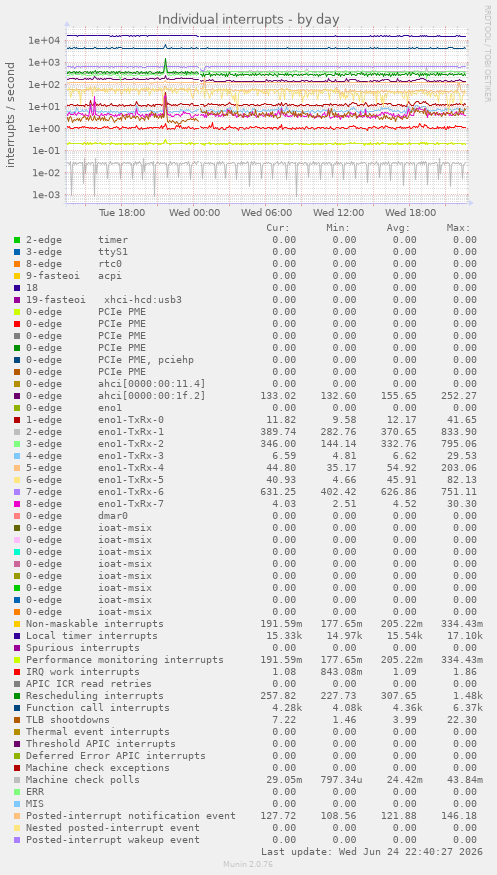Click the green Rescheduling interrupts swatch
The width and height of the screenshot is (497, 875).
coord(17,696)
